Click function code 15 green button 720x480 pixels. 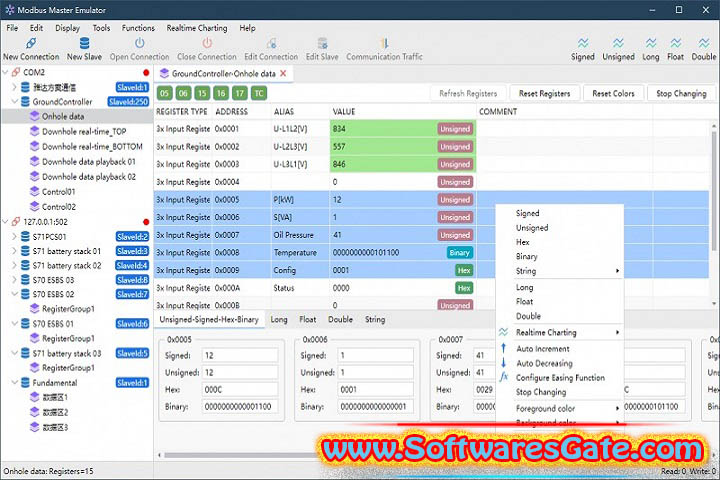pyautogui.click(x=202, y=93)
